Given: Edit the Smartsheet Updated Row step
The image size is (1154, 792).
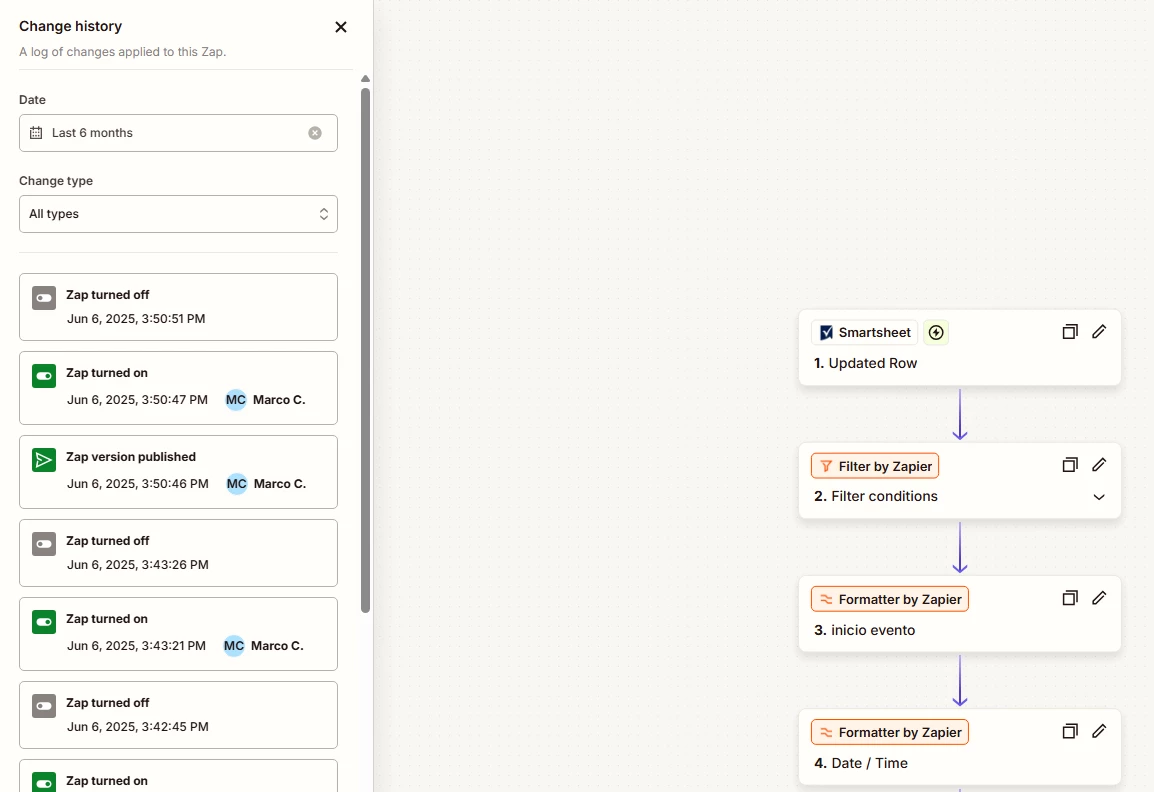Looking at the screenshot, I should (x=1099, y=332).
